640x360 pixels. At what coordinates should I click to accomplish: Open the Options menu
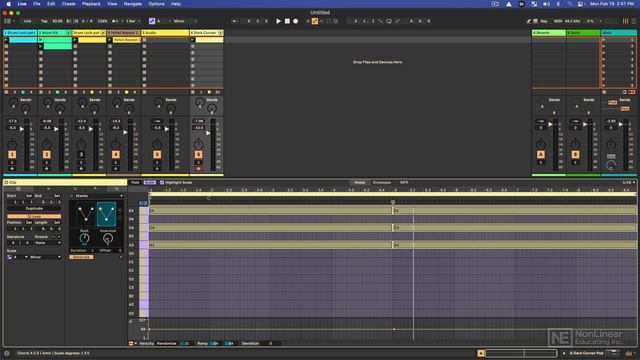(156, 4)
